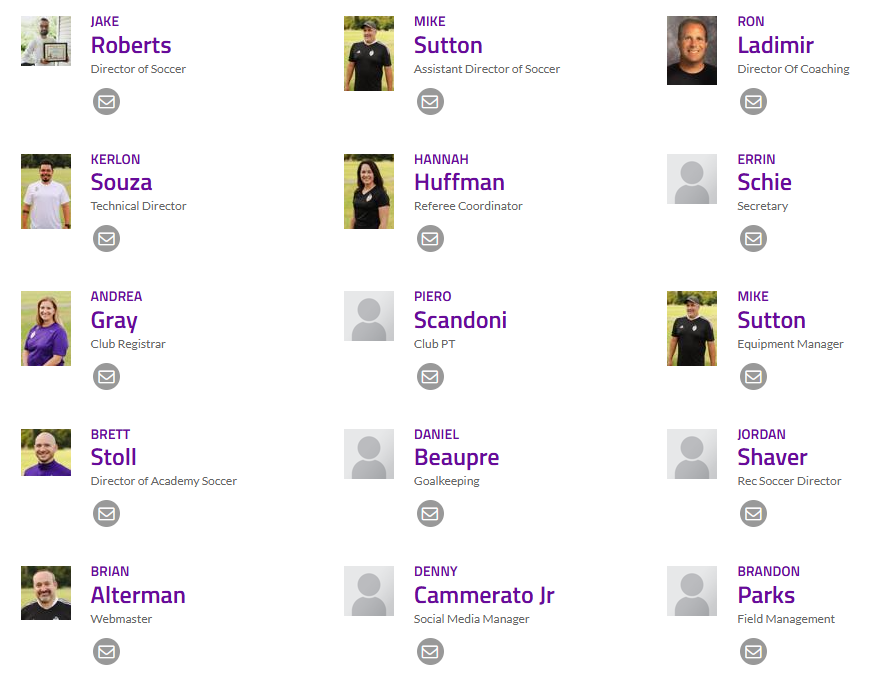Open Denny Cammerato Jr's profile name
The image size is (876, 677).
tap(484, 595)
